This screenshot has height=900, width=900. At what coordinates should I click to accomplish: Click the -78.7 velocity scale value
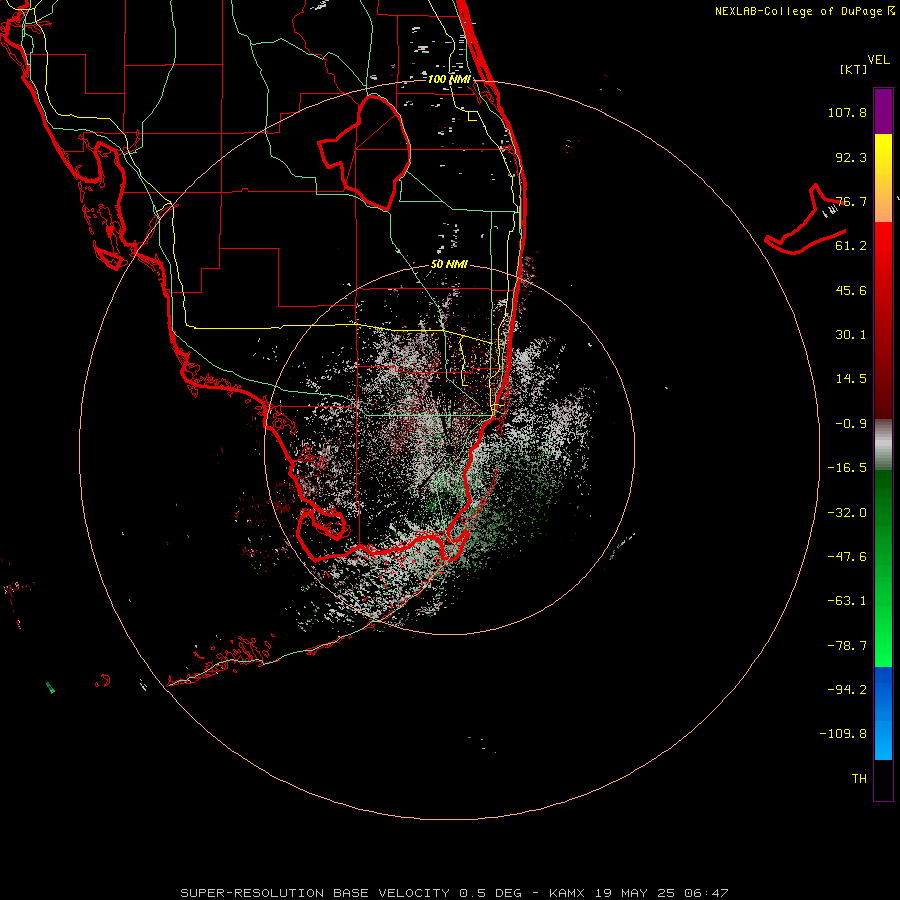(x=847, y=646)
